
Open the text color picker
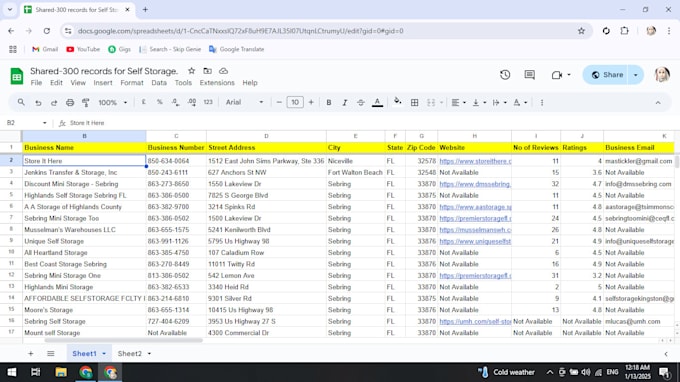(x=377, y=103)
